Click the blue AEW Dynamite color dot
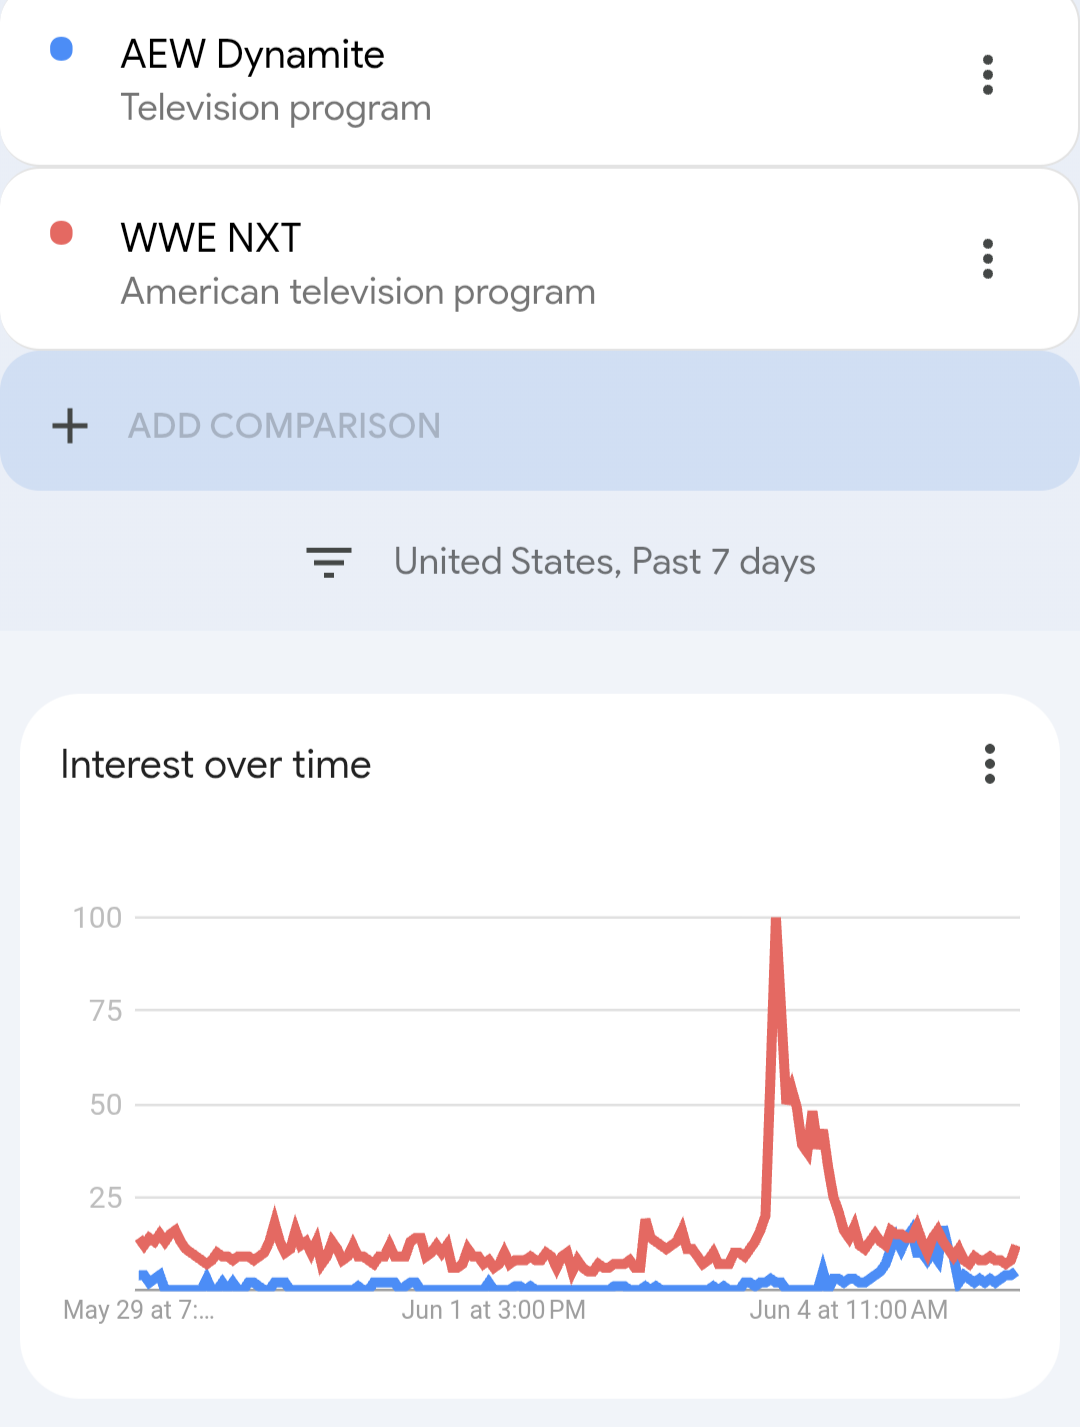 coord(62,49)
